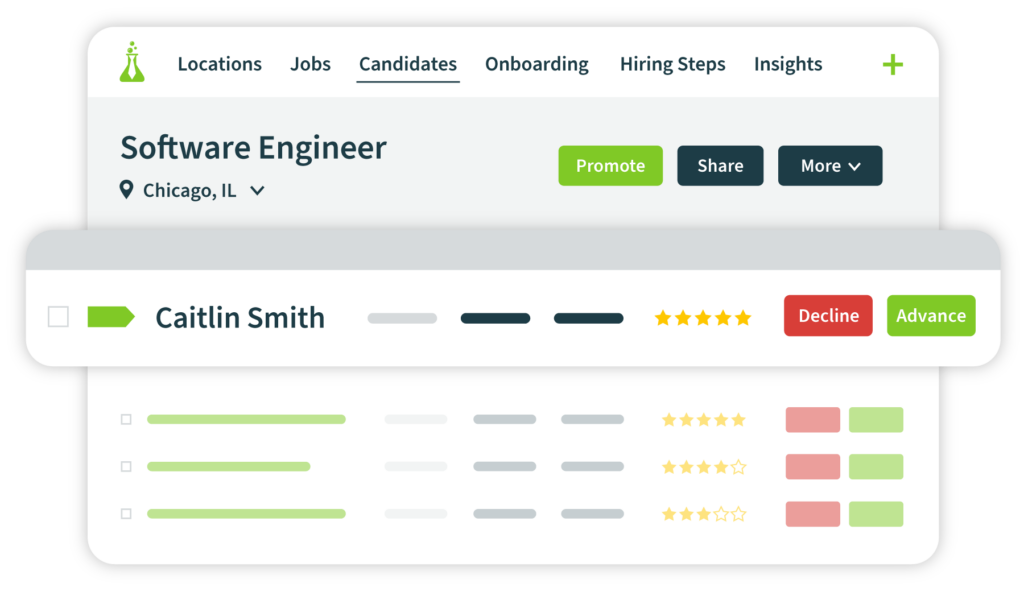1024x596 pixels.
Task: Expand the Chicago, IL location dropdown
Action: (258, 191)
